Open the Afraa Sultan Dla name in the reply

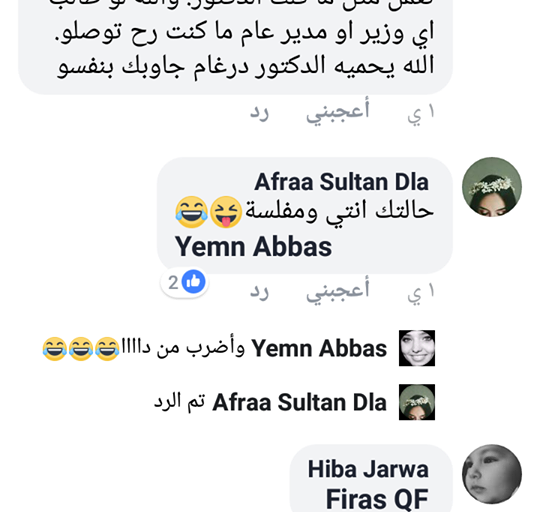click(x=299, y=403)
